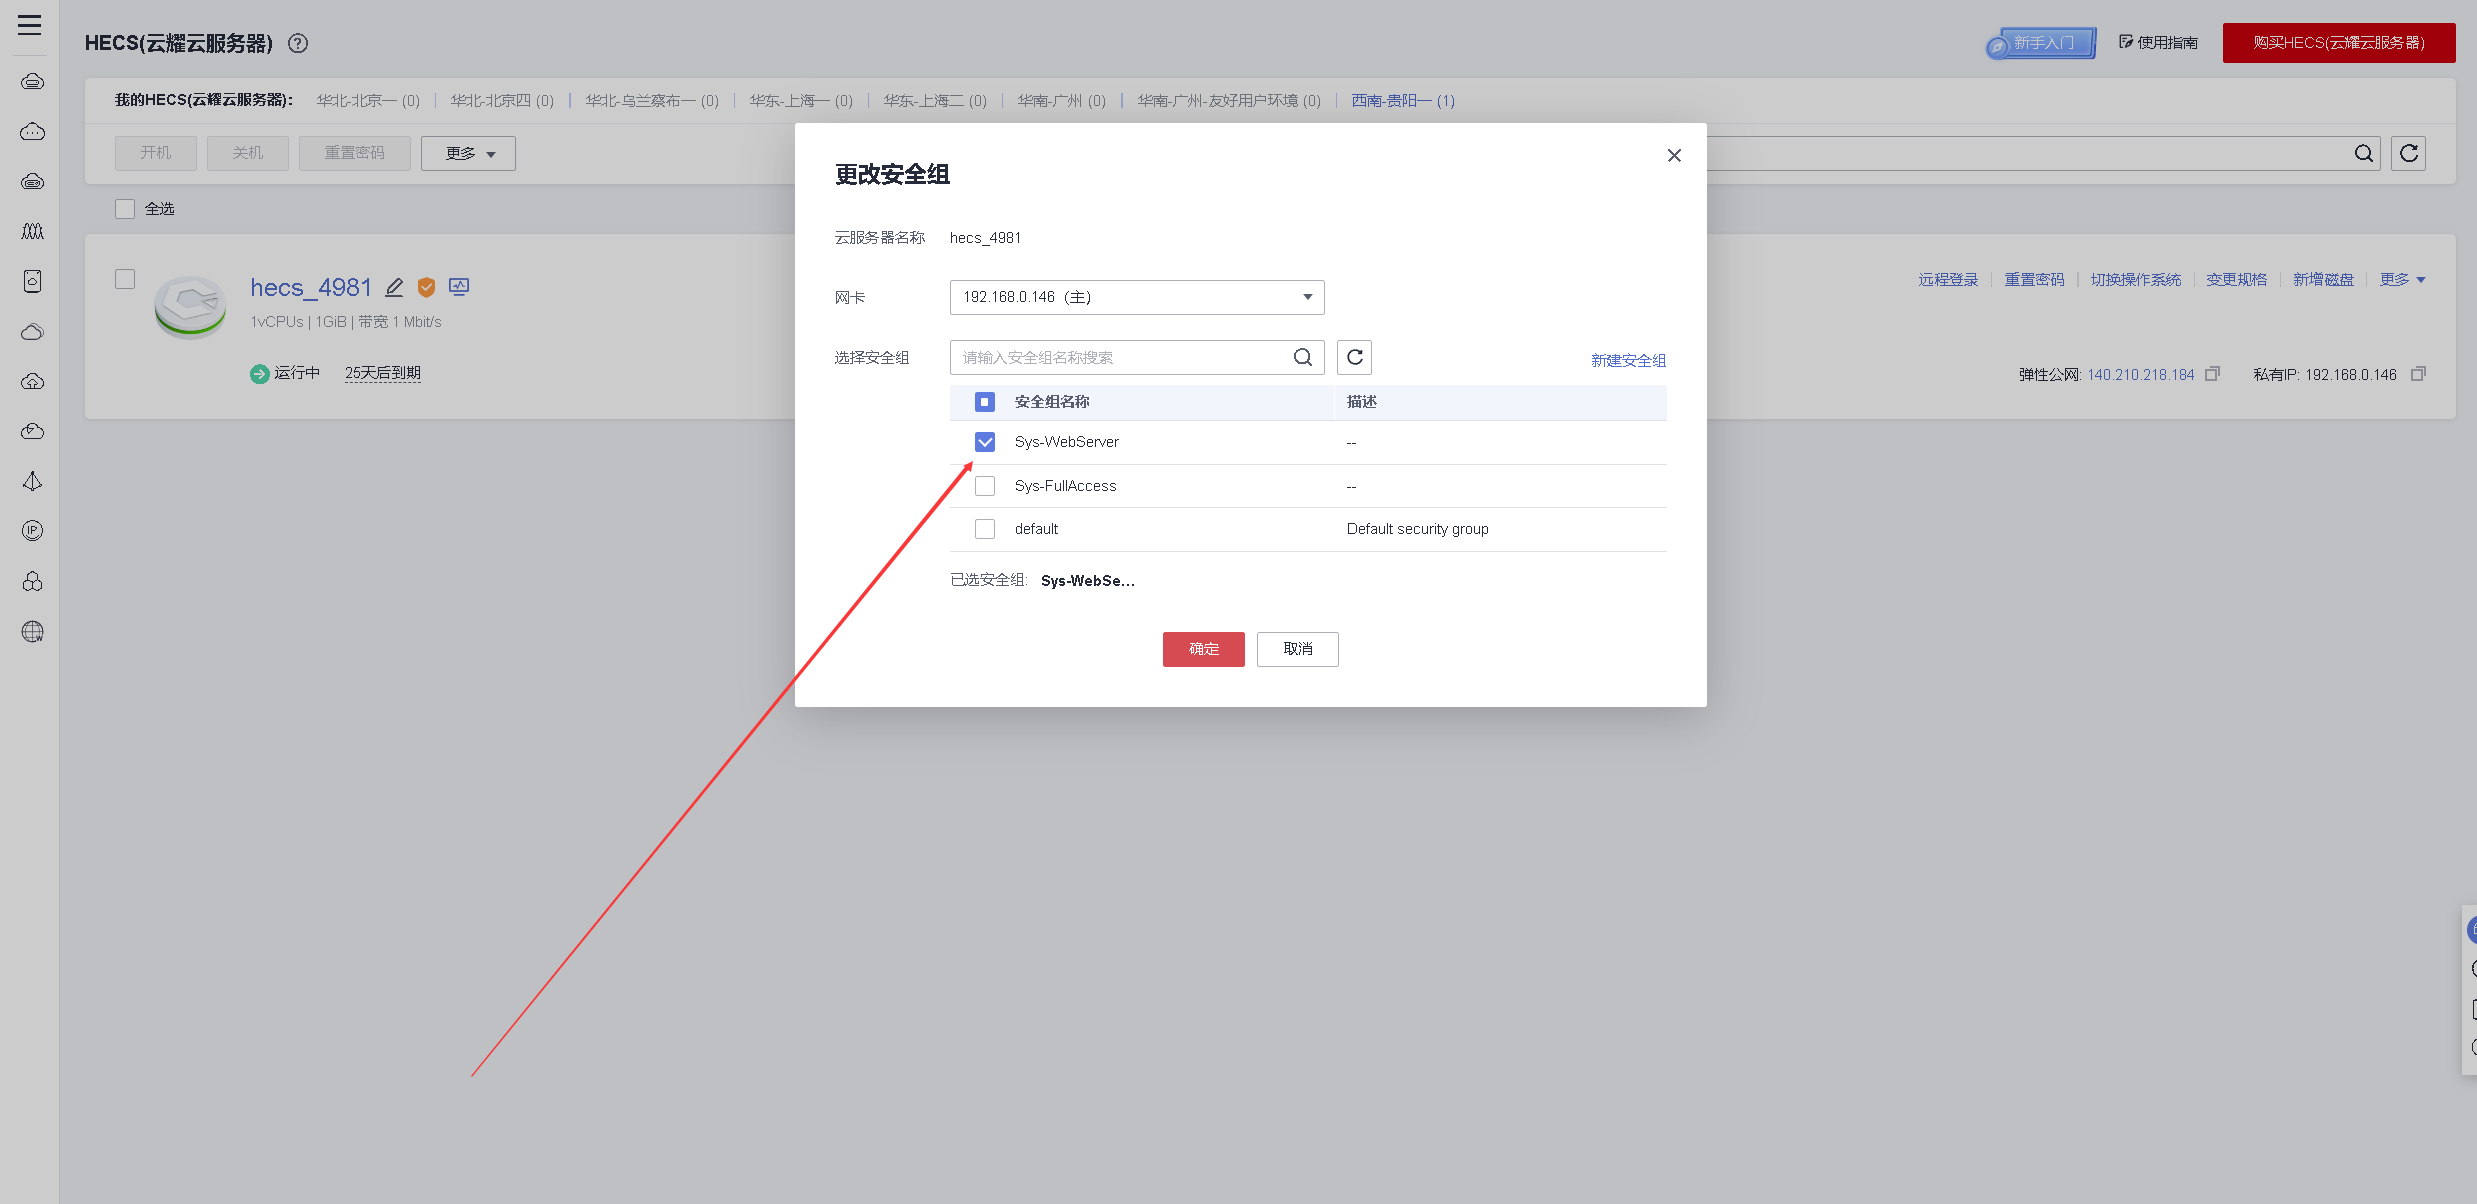Expand the network card 192.168.0.146 dropdown
The width and height of the screenshot is (2477, 1204).
[1136, 297]
